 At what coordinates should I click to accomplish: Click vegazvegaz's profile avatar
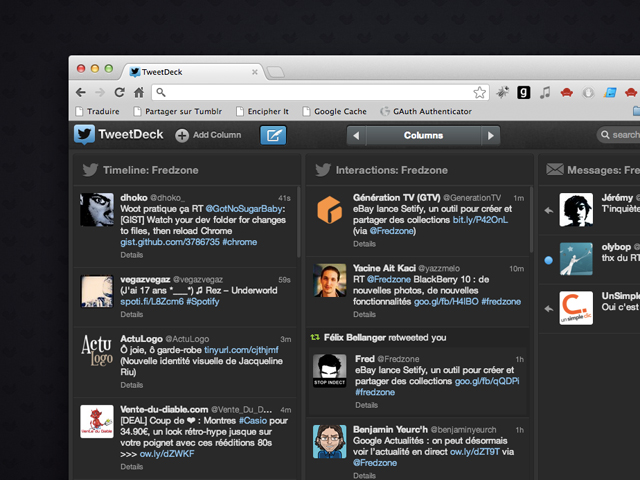(x=97, y=291)
